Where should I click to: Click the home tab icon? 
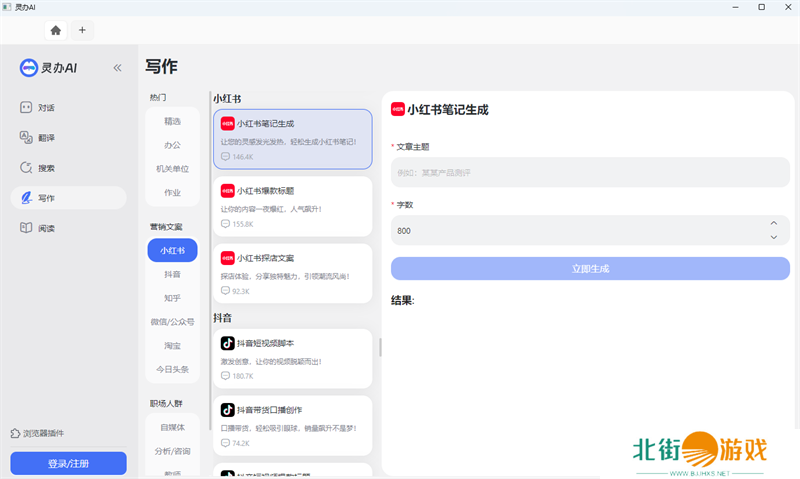click(x=55, y=30)
